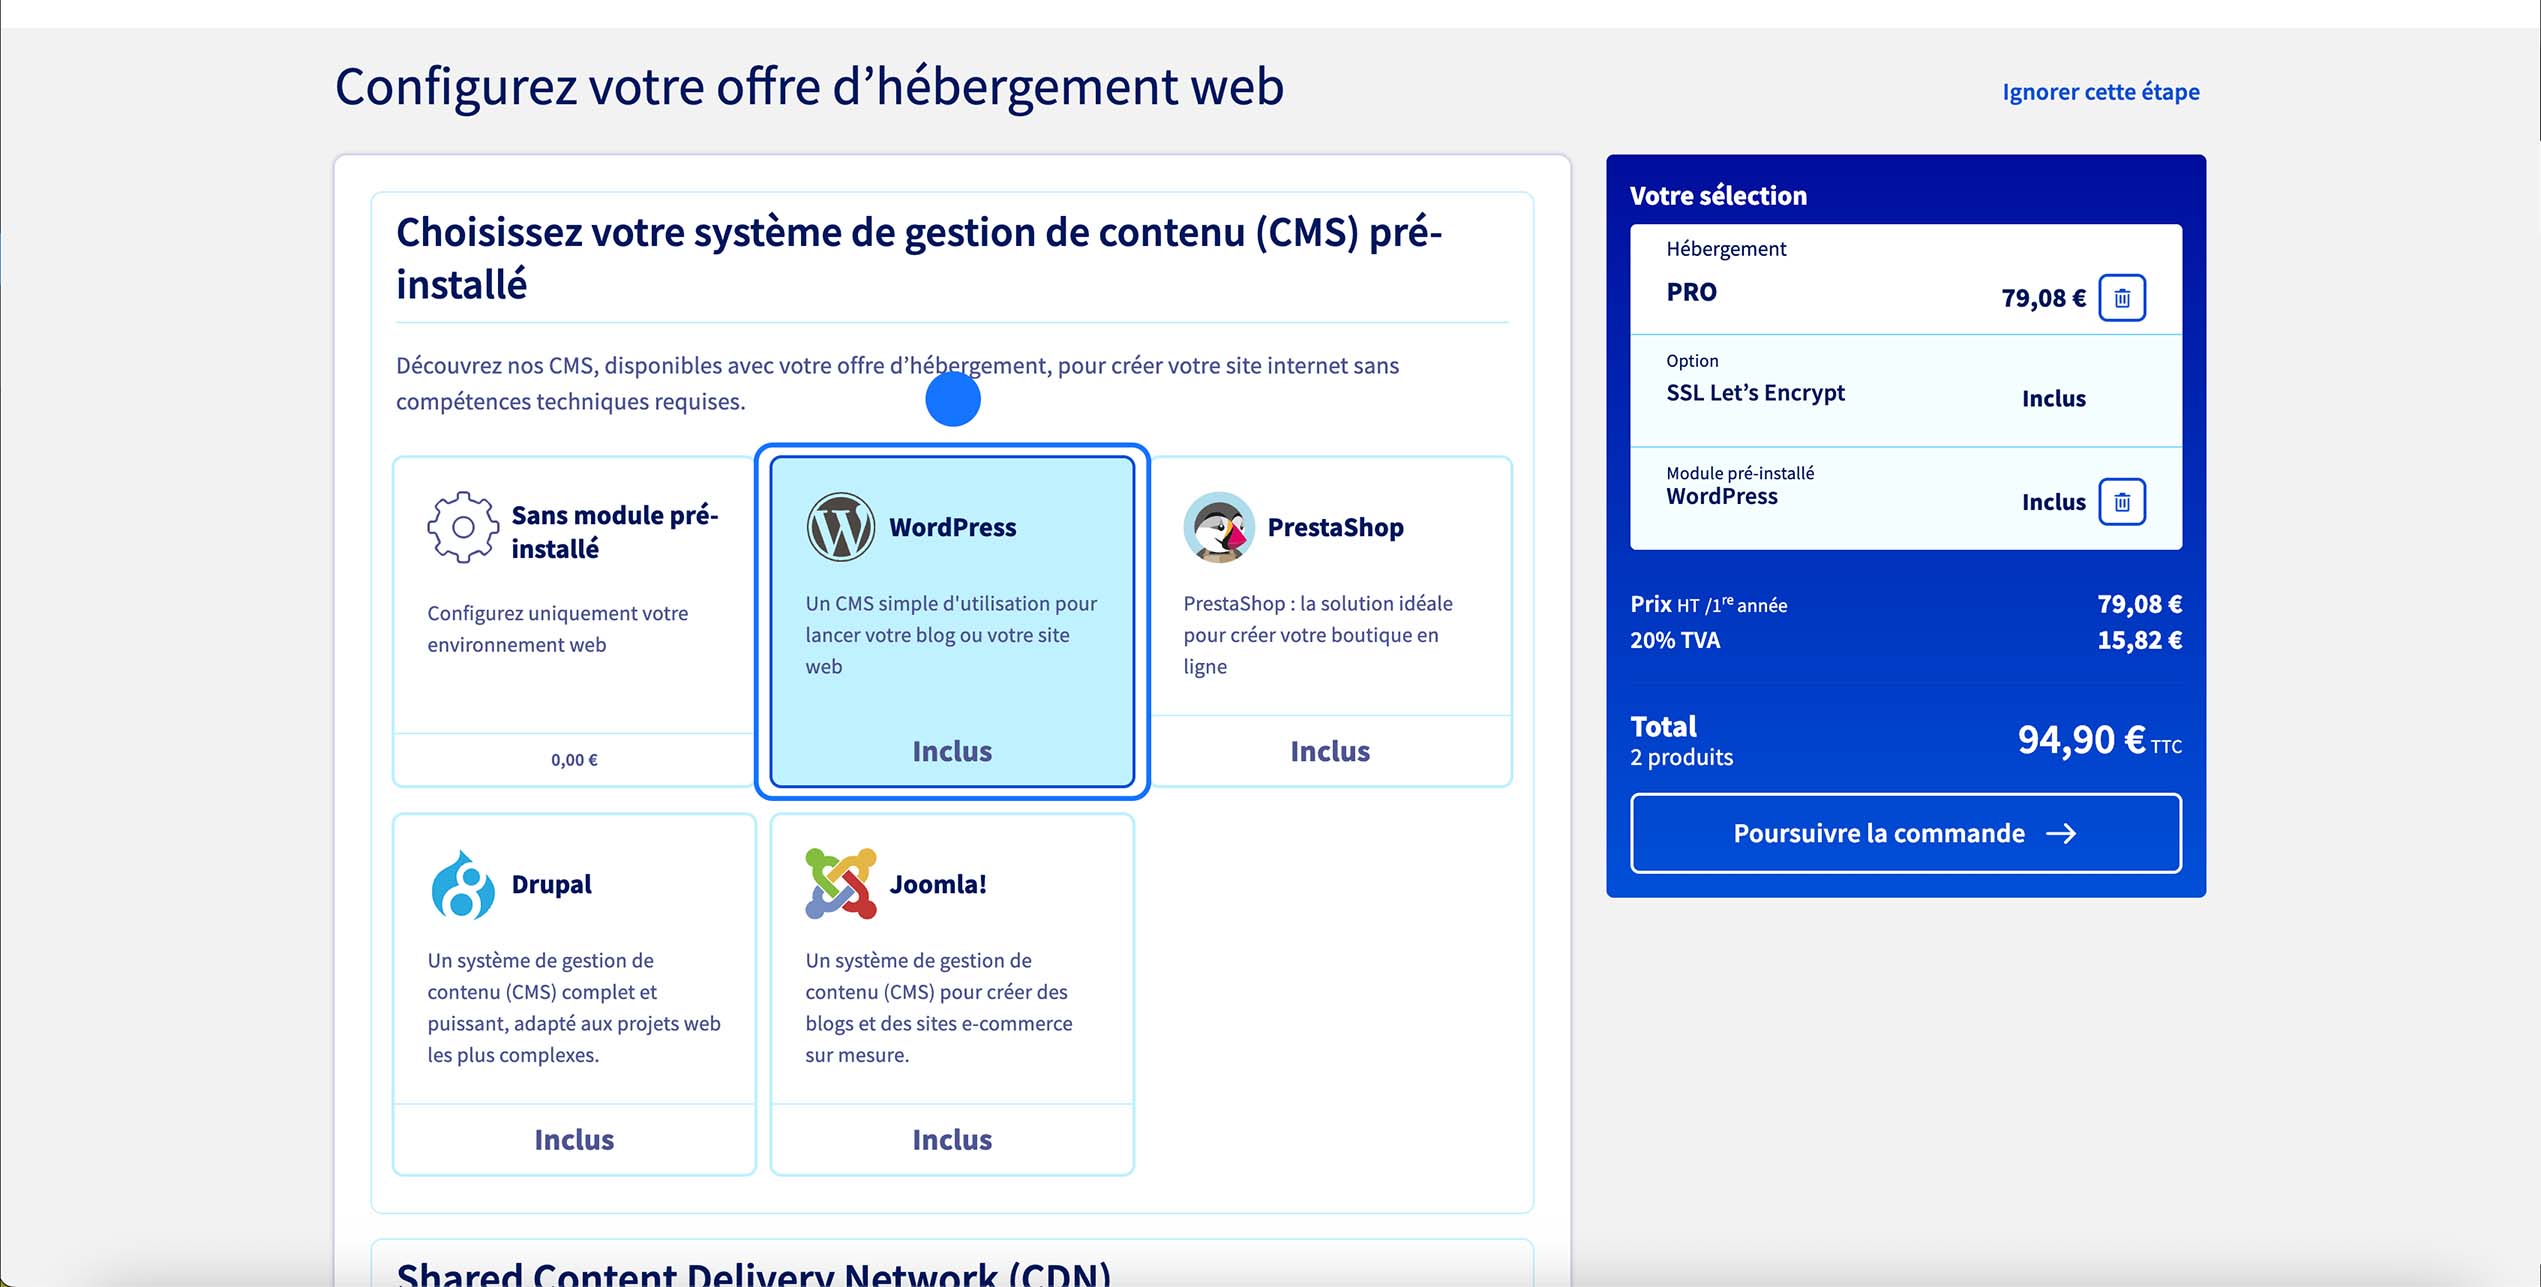
Task: Remove the WordPress module using its trash icon
Action: click(2124, 501)
